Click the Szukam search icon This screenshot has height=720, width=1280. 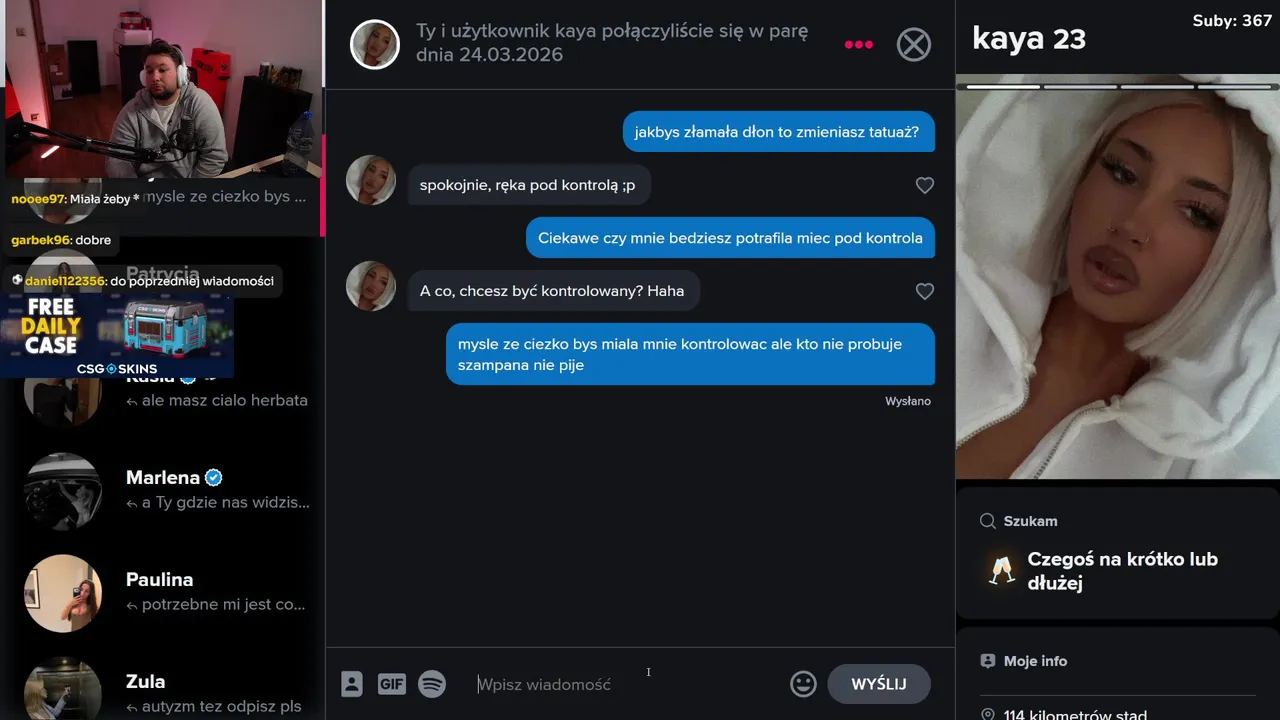point(988,521)
